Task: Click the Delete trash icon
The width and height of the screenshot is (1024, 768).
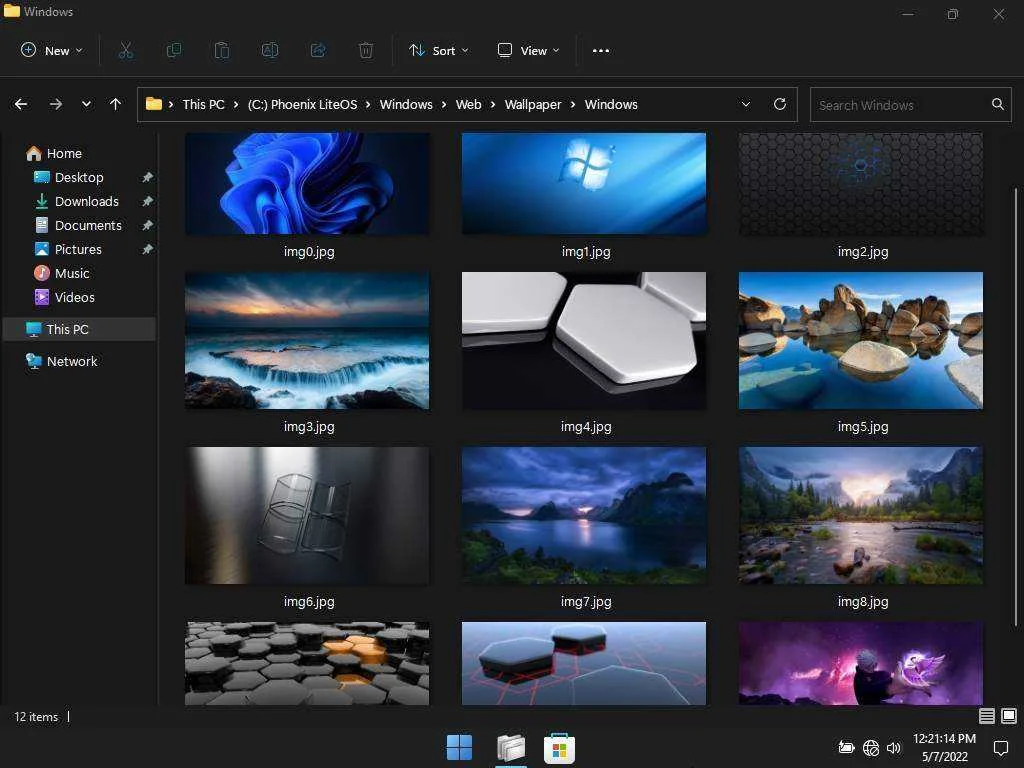Action: 366,50
